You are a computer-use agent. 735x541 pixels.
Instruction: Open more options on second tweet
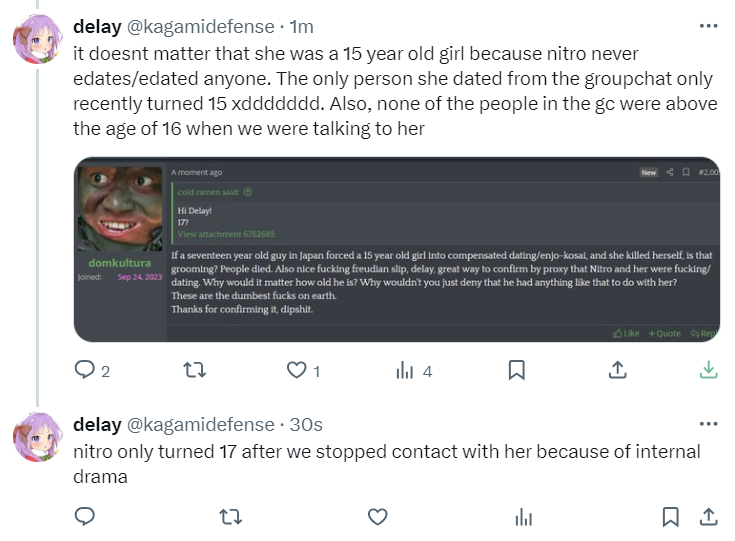click(x=708, y=424)
